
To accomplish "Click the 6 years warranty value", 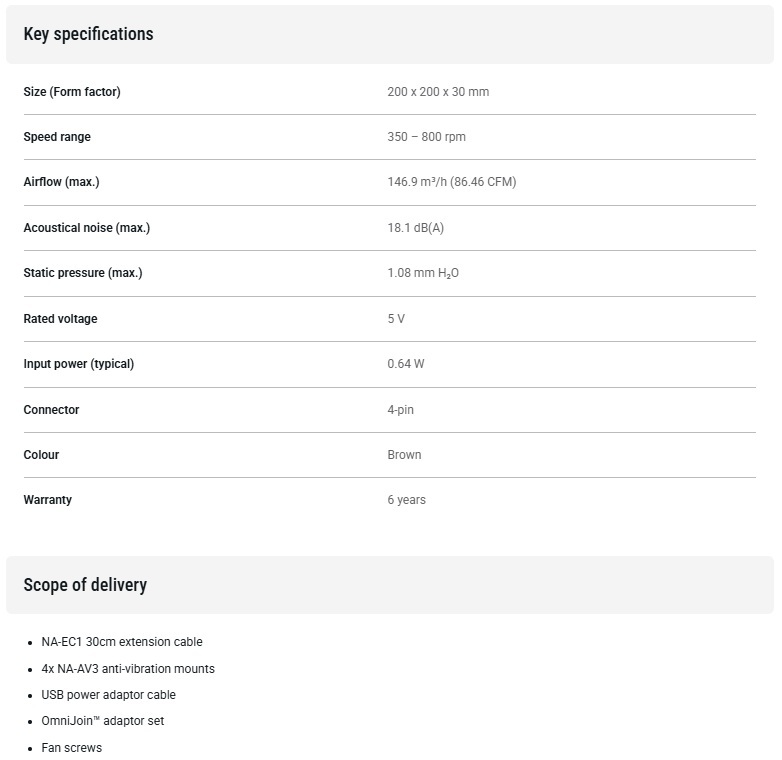I will tap(406, 500).
